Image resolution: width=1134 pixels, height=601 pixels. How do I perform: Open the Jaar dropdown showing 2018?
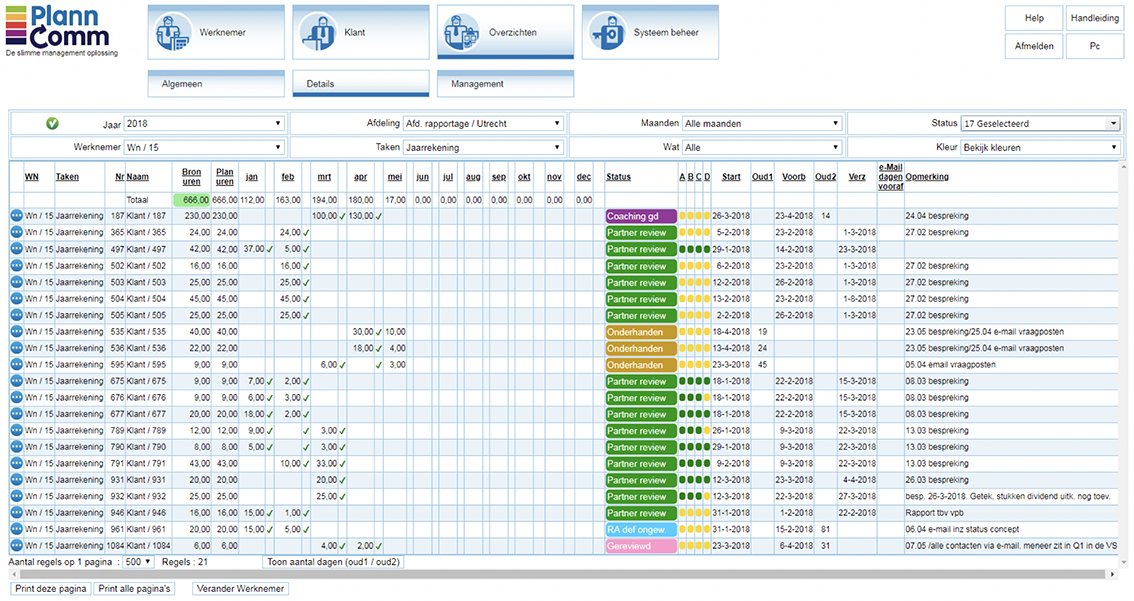204,124
